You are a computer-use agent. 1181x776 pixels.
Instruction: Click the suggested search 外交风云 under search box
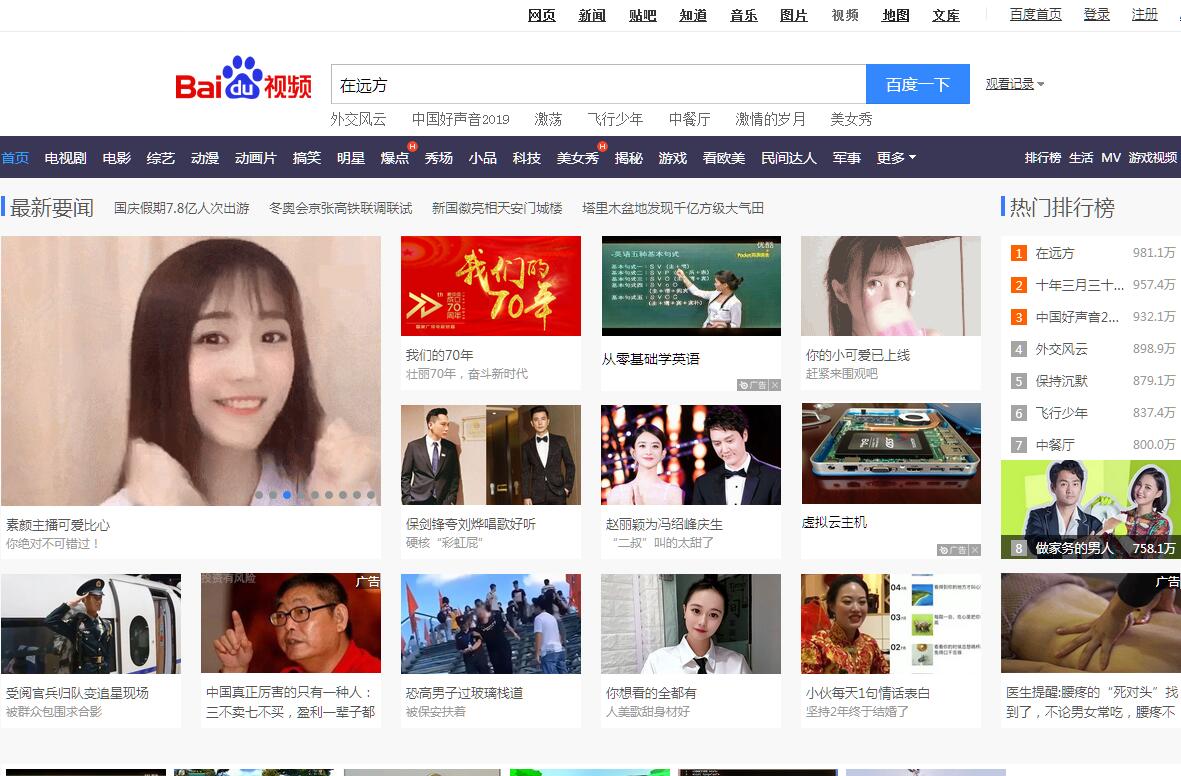tap(358, 119)
